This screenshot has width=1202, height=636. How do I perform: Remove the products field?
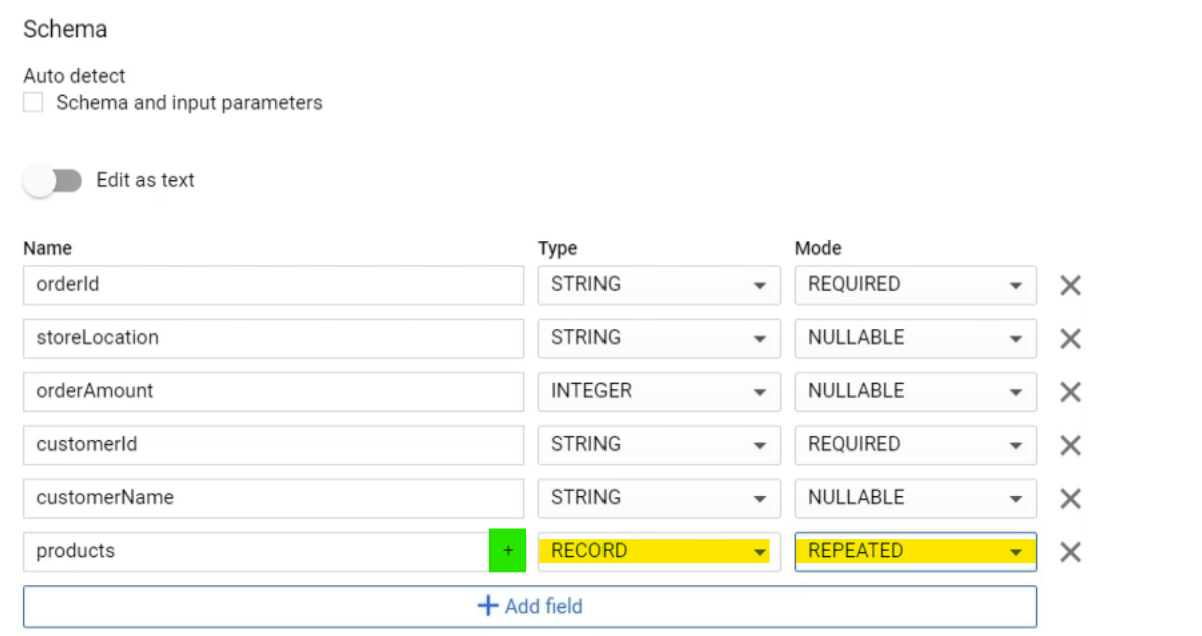click(x=1070, y=551)
